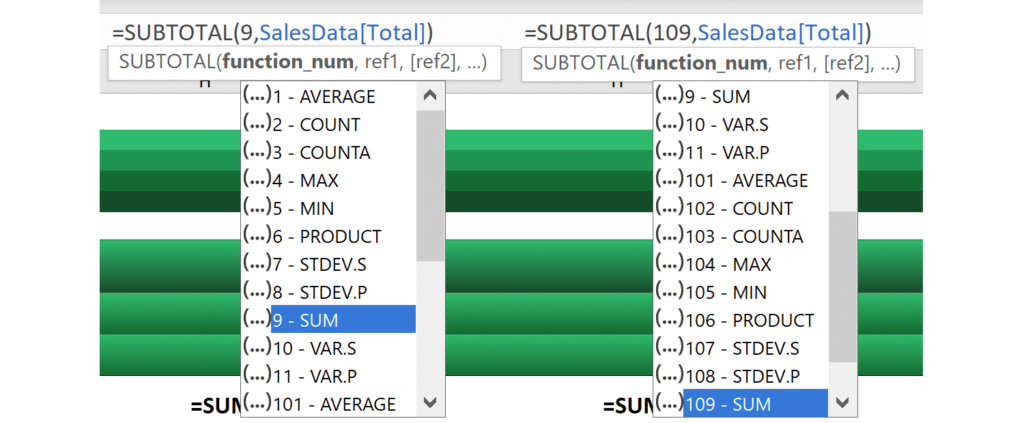Click icon beside 4 - MAX entry

click(x=257, y=181)
